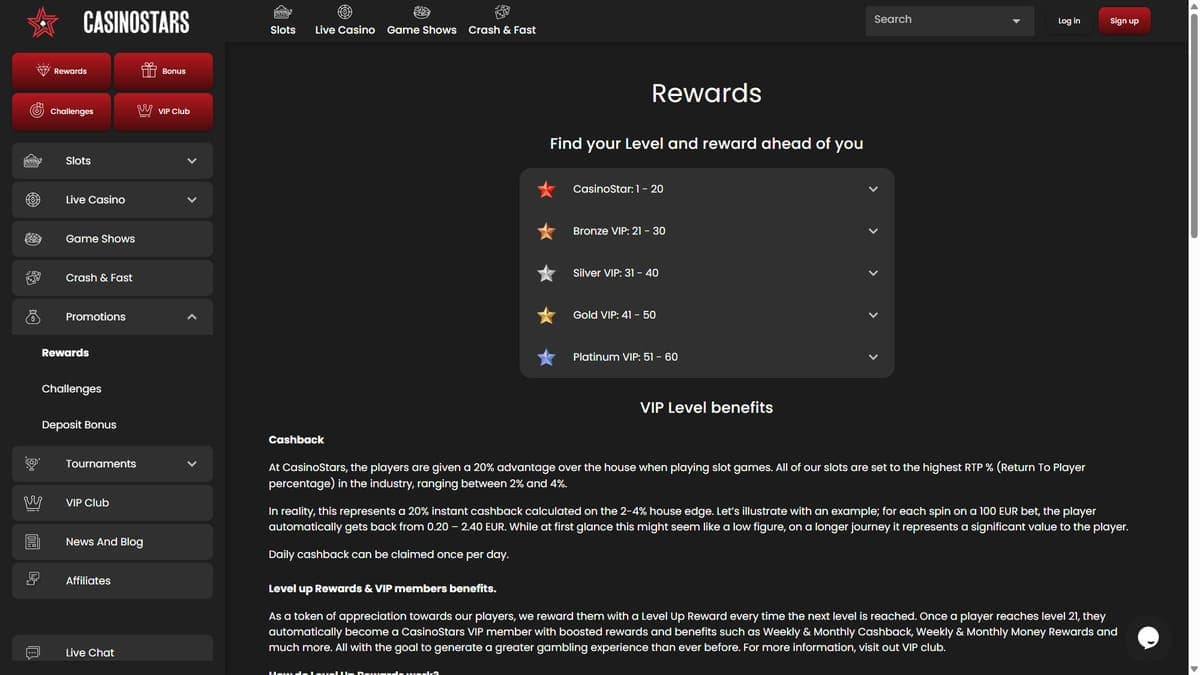Click the red Bonus button

(x=163, y=71)
